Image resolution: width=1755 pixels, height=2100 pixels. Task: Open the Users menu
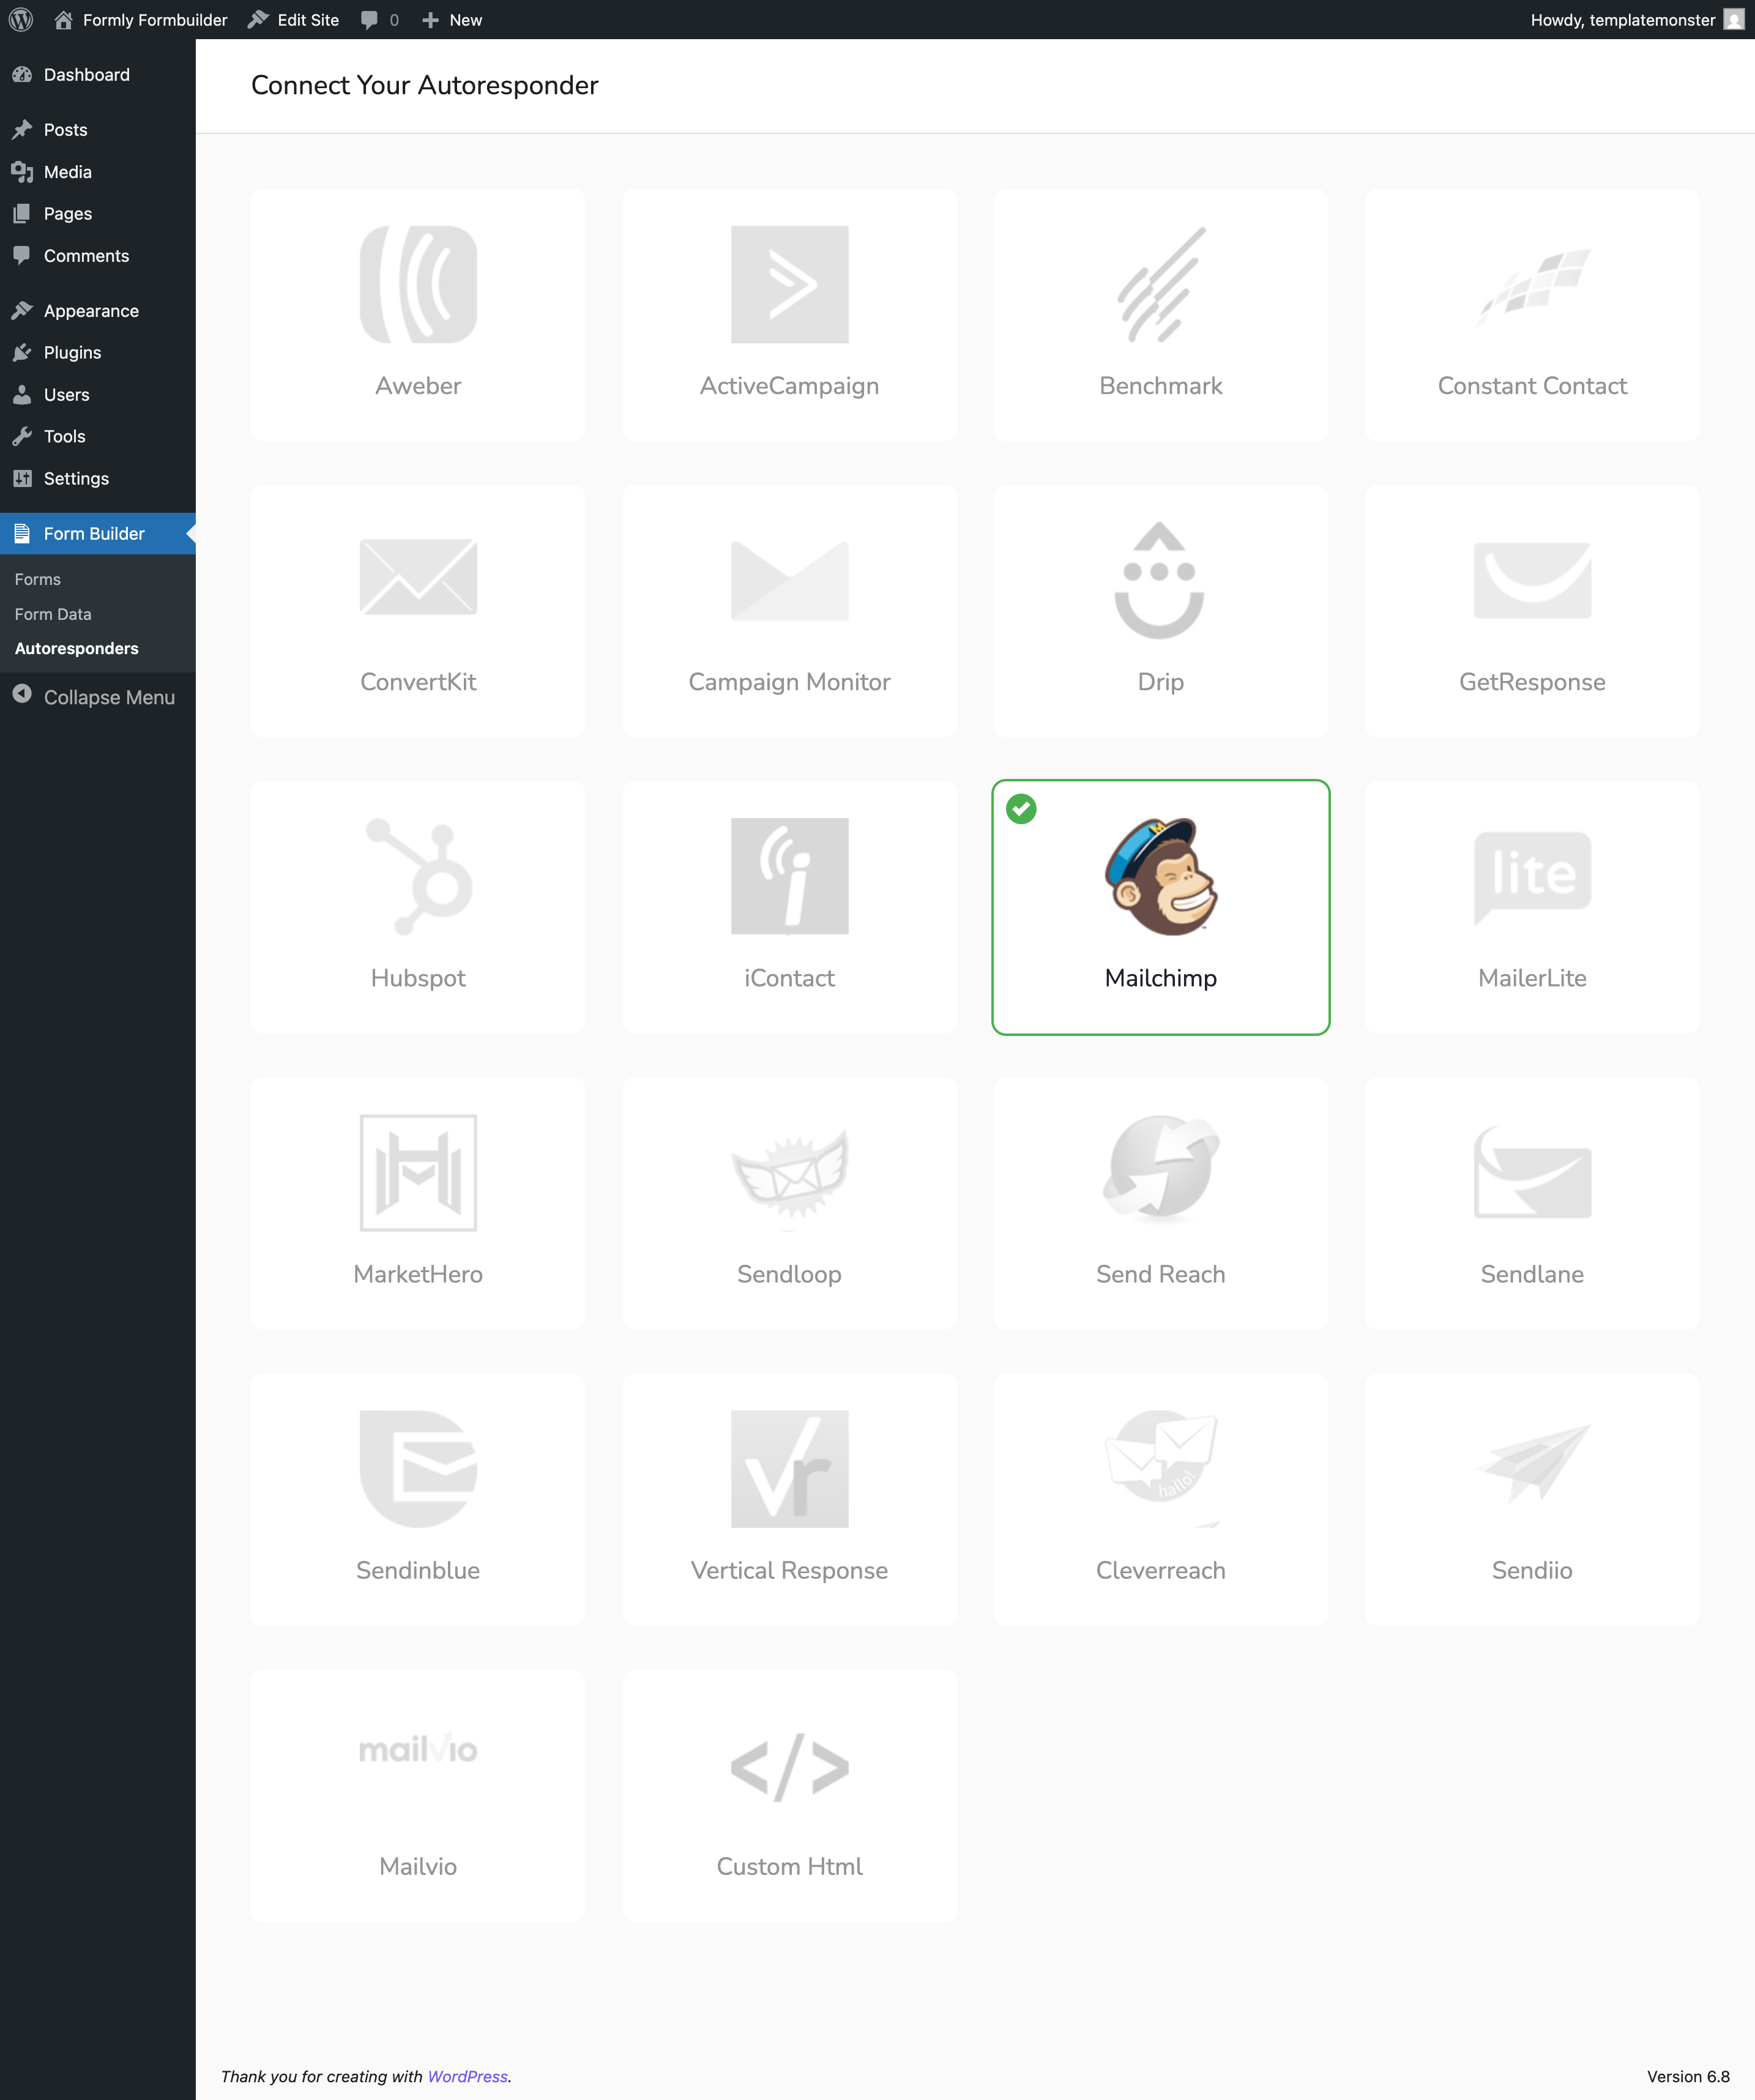[x=97, y=395]
